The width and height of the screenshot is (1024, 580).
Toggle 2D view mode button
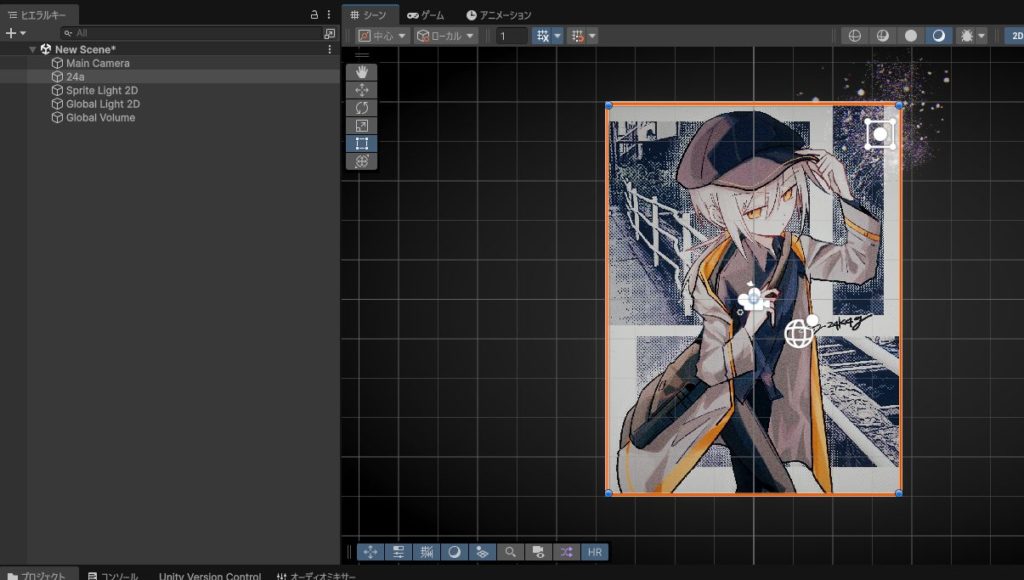click(x=1015, y=35)
